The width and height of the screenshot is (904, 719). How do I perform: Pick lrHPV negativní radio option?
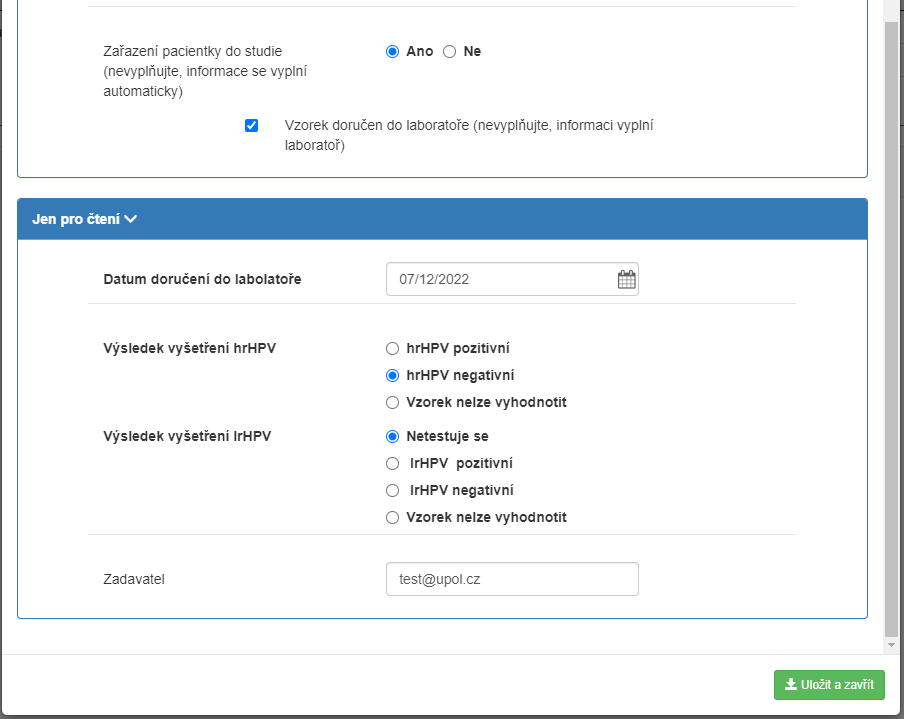click(393, 491)
